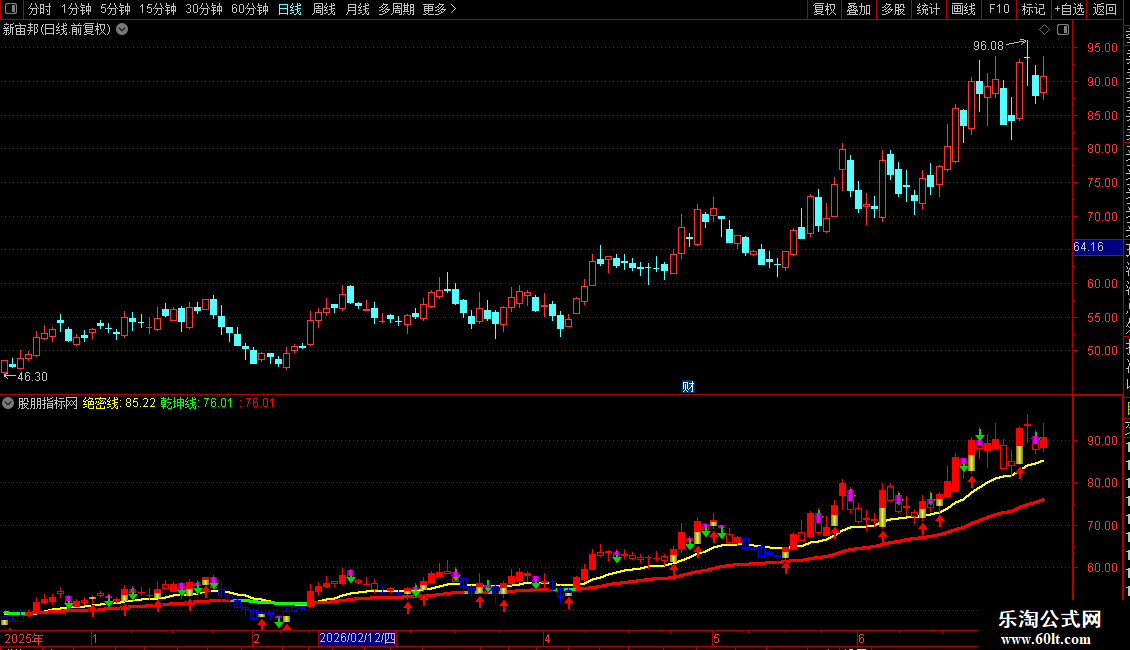Click the 46.30 low price label
The image size is (1130, 650).
pos(32,377)
